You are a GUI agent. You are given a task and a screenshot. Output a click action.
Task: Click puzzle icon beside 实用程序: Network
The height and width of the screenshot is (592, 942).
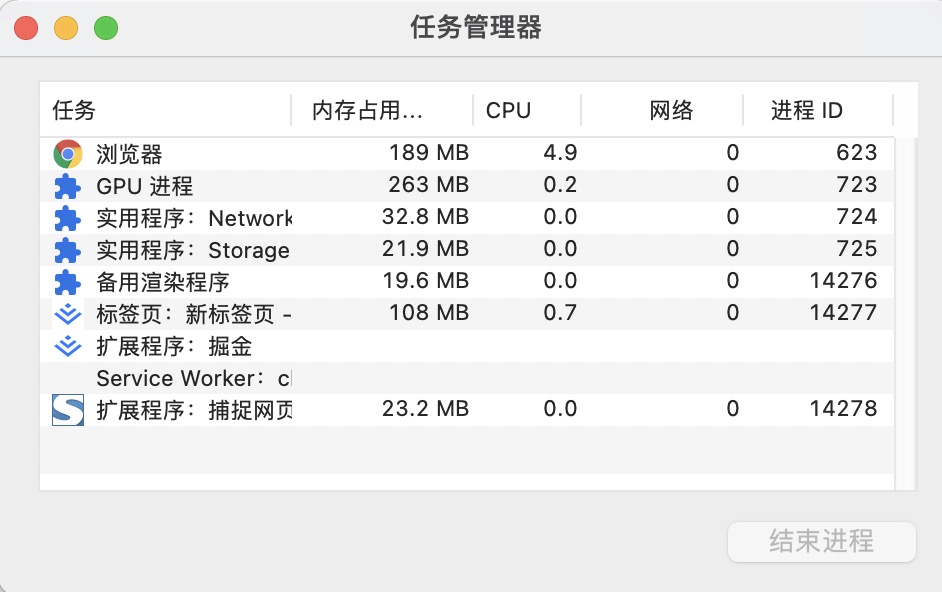68,218
